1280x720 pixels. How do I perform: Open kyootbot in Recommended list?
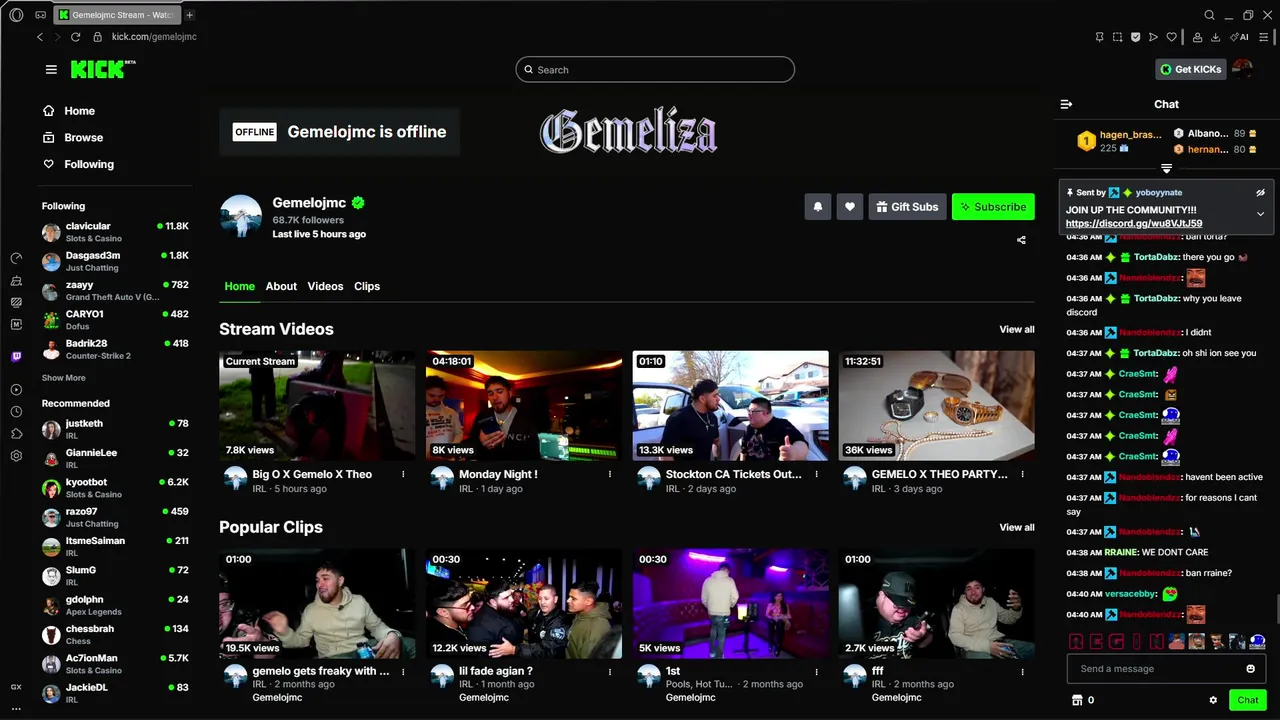tap(114, 488)
